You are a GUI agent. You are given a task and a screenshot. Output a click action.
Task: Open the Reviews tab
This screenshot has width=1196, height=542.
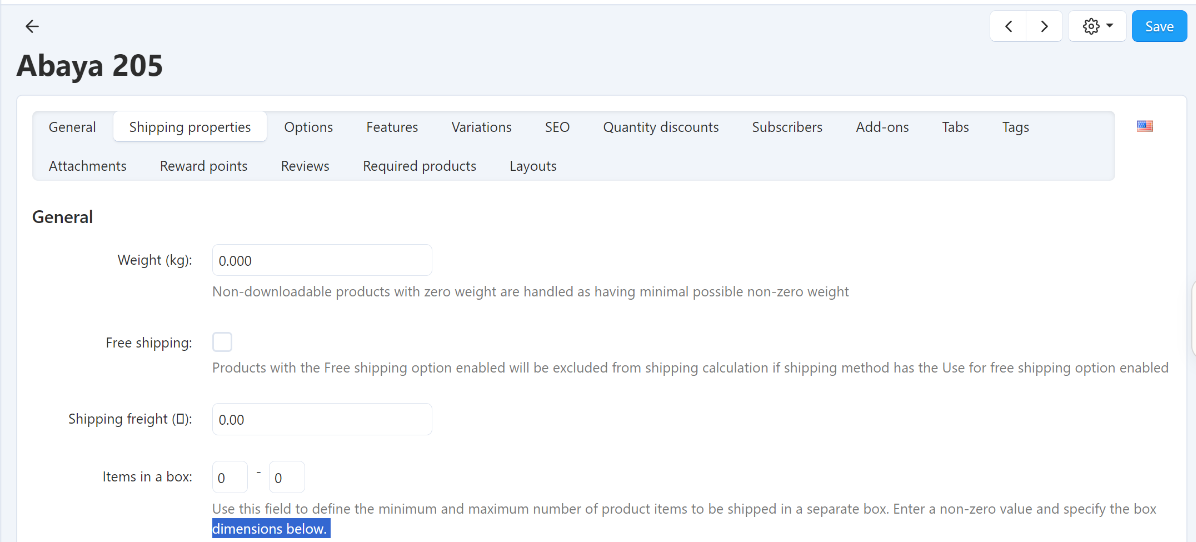pos(305,166)
